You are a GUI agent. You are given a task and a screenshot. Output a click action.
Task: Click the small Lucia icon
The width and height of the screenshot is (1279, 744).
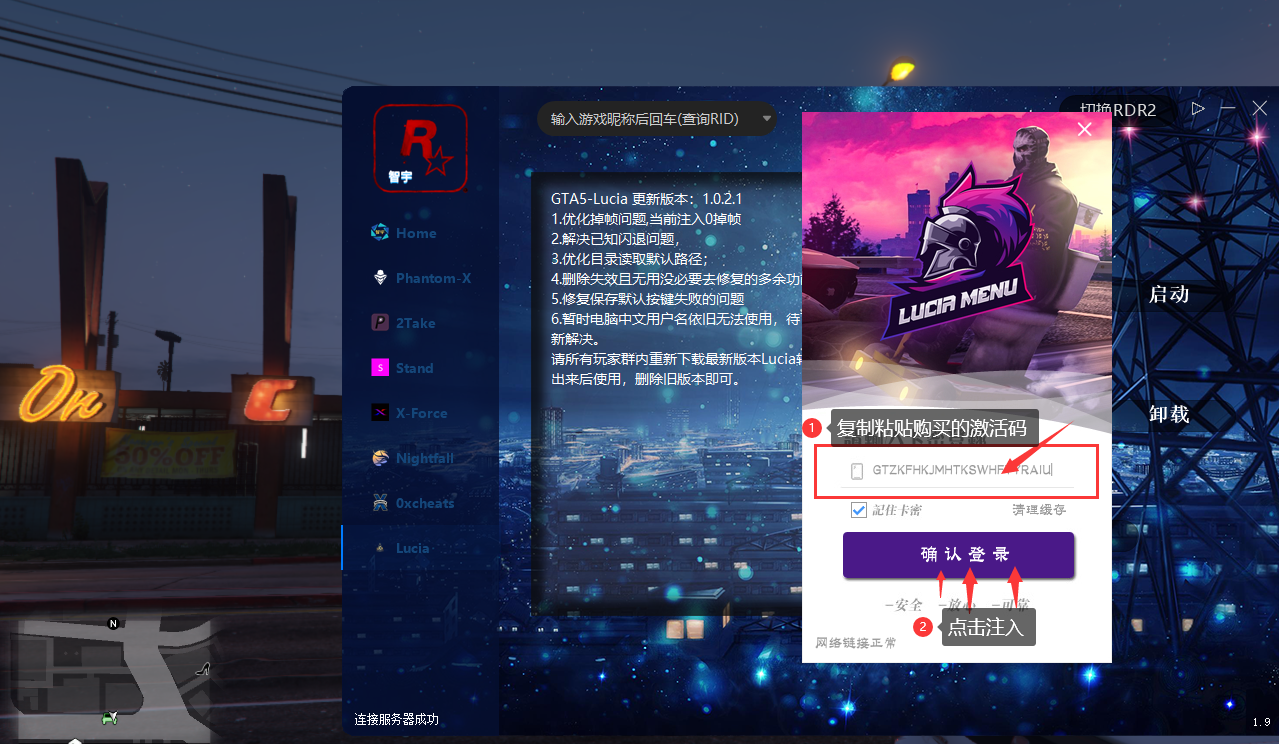point(380,548)
